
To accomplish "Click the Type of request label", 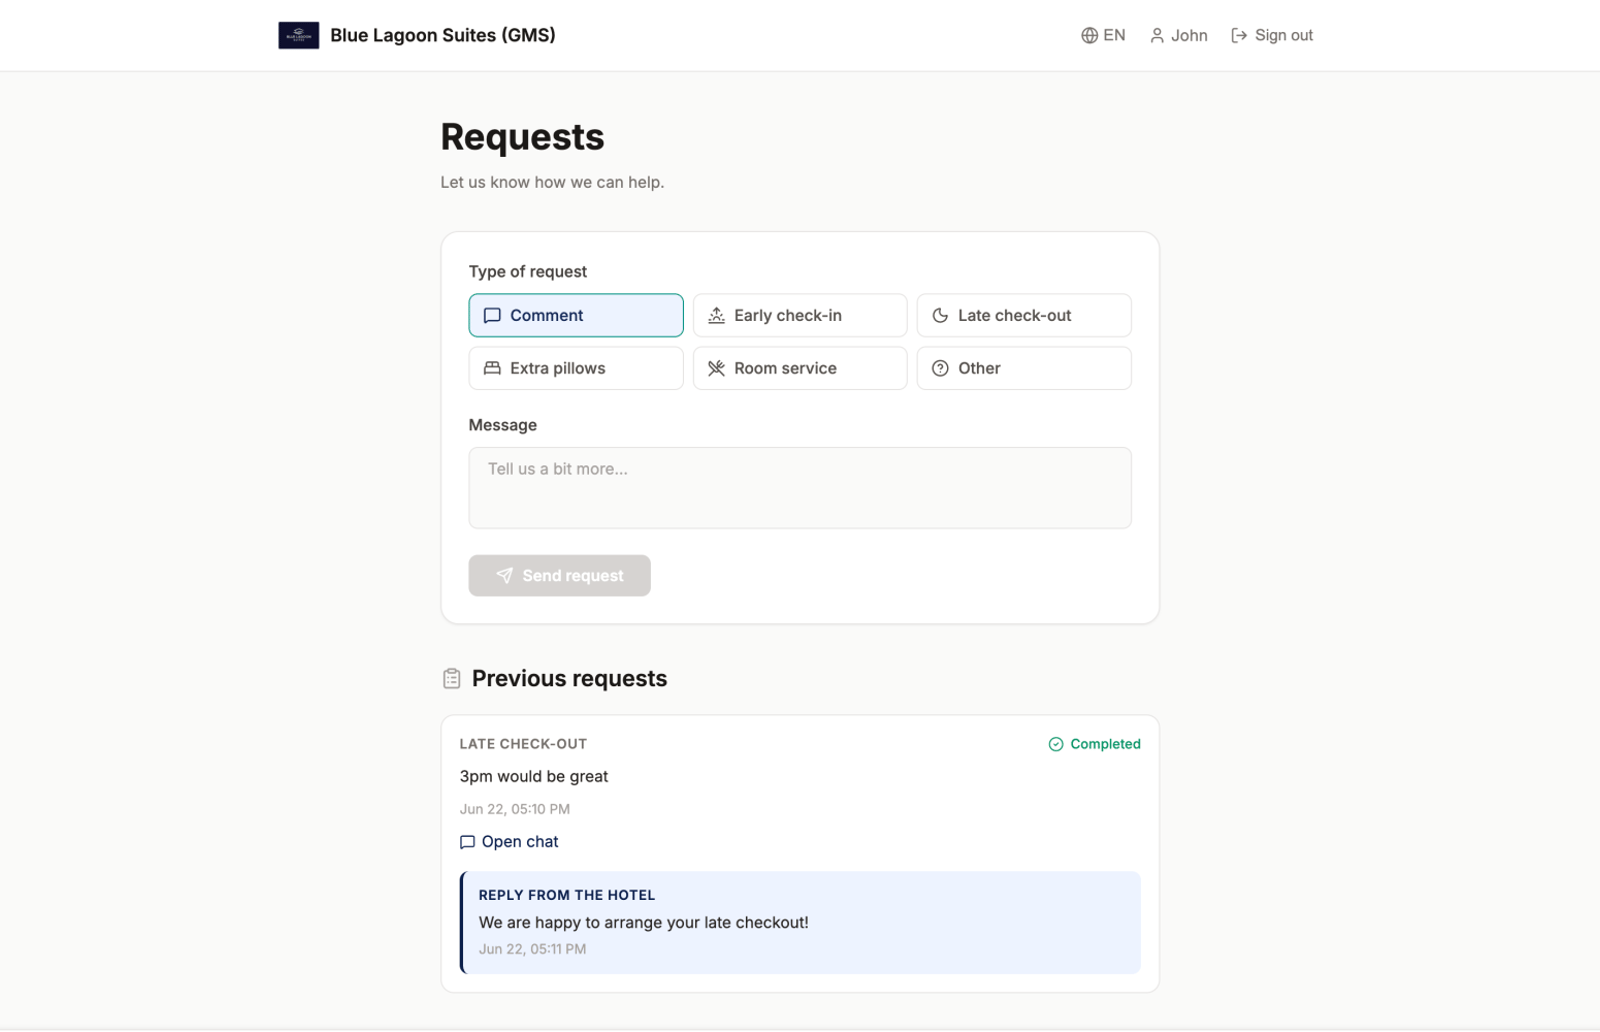I will 528,272.
